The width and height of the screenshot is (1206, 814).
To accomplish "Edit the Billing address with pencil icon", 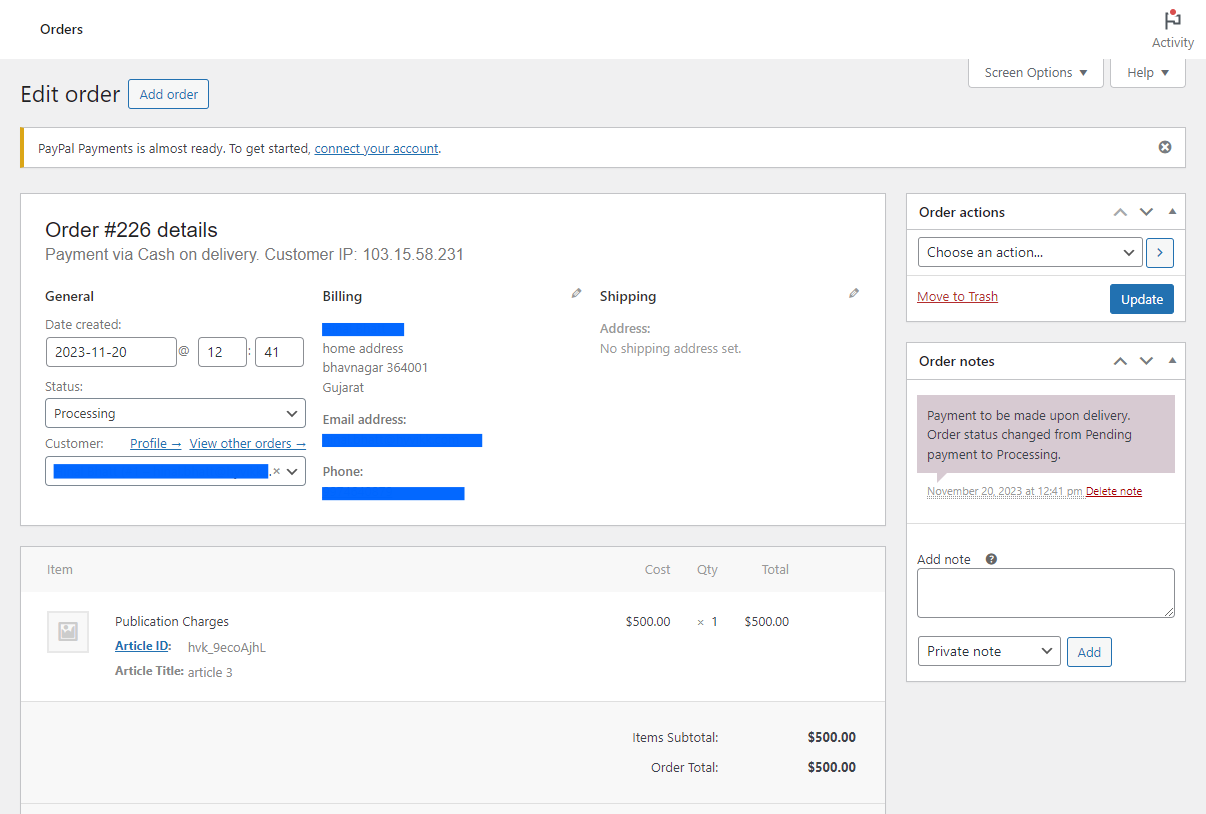I will tap(576, 292).
